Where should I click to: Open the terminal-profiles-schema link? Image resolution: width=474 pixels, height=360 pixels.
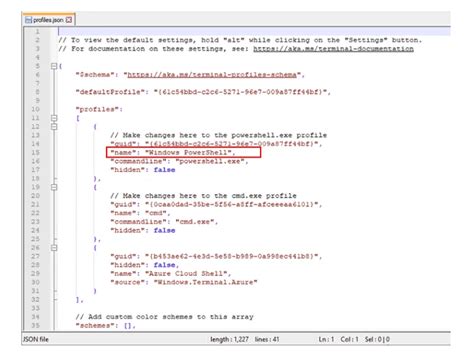tap(212, 75)
